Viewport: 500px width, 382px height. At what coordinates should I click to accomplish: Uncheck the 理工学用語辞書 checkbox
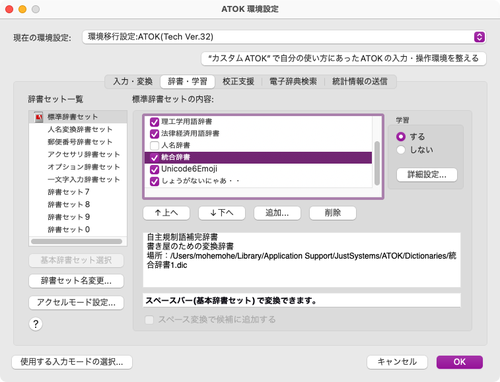click(154, 122)
